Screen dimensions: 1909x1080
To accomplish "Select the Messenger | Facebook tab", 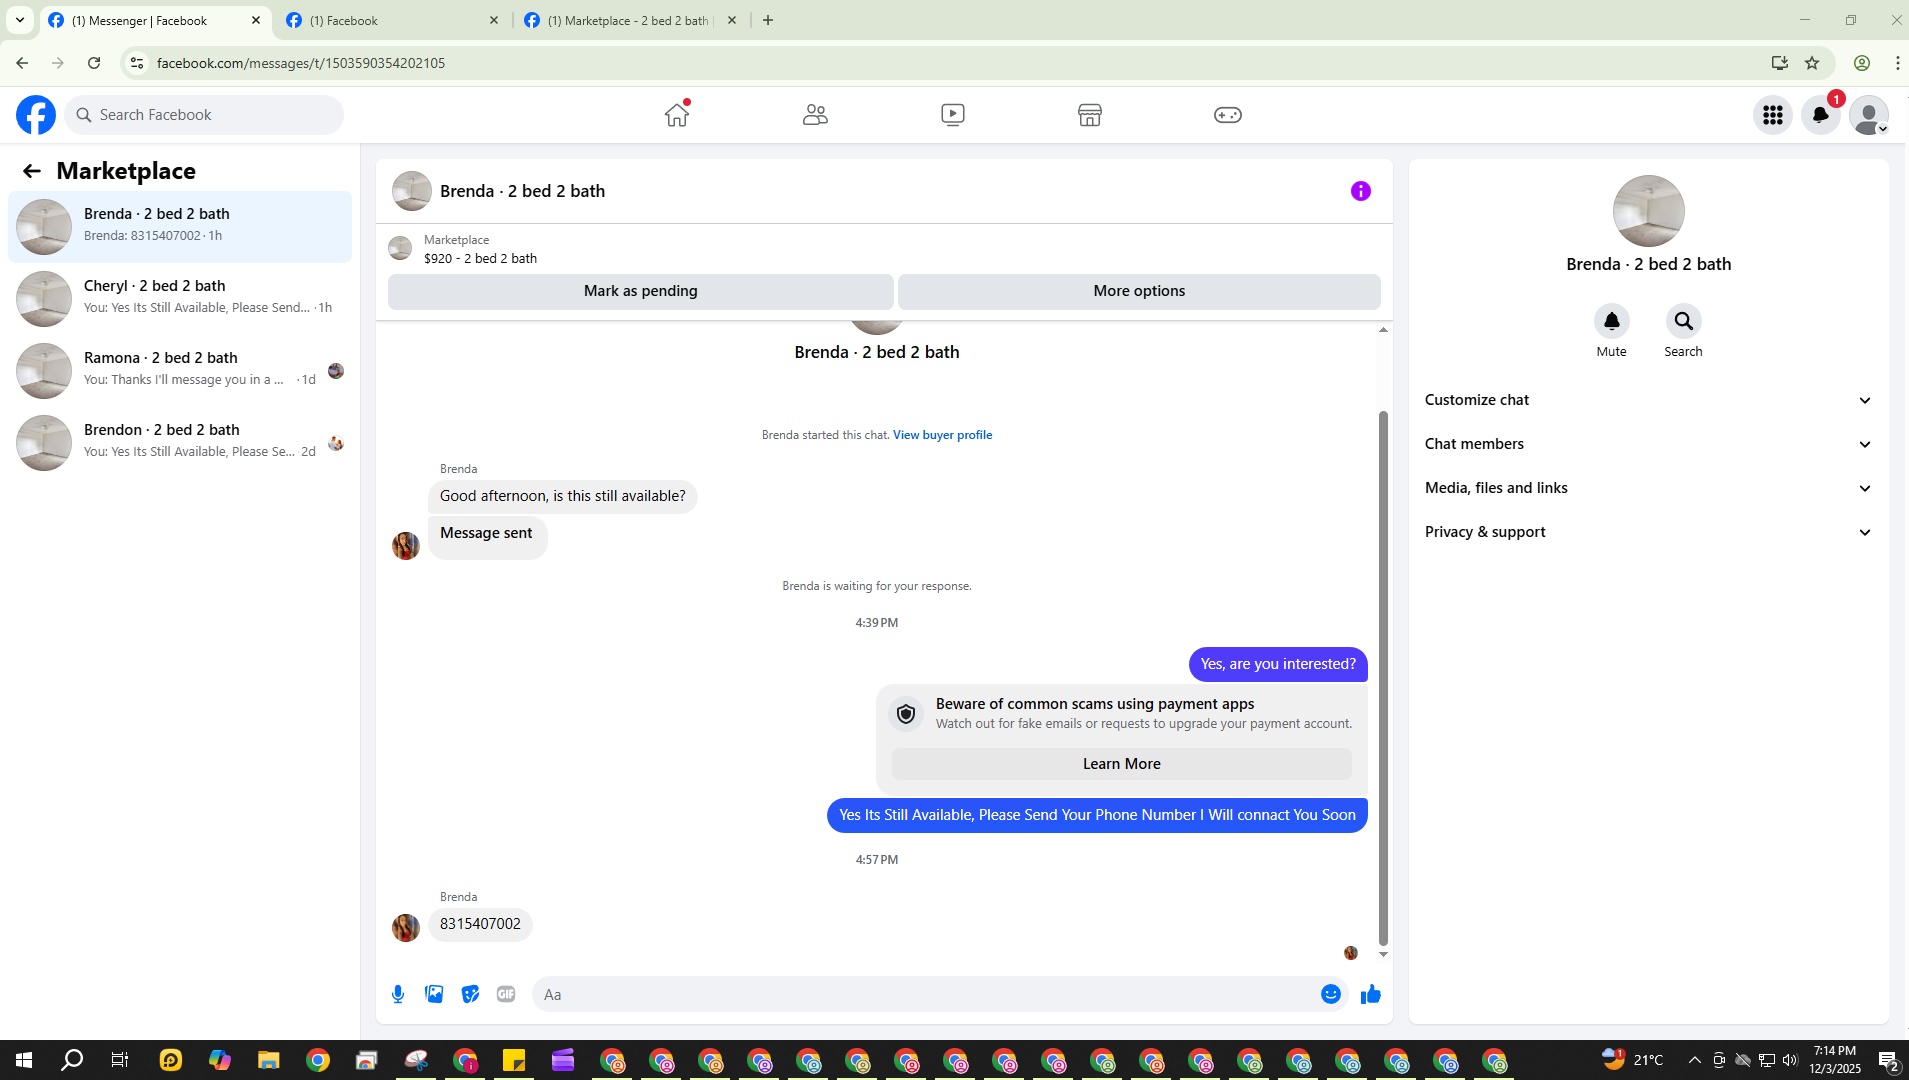I will point(155,20).
